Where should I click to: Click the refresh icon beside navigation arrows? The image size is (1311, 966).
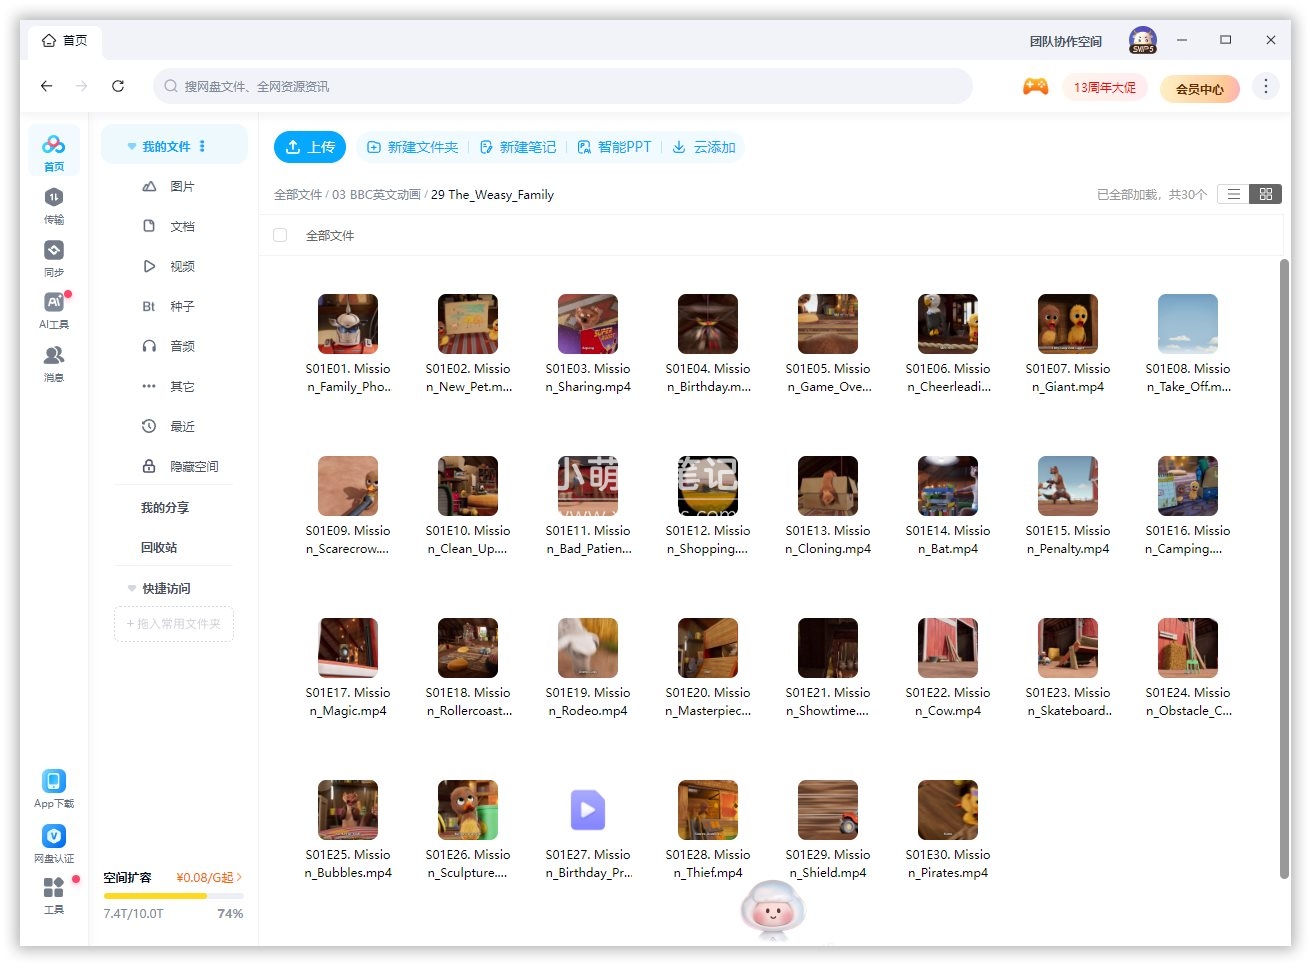coord(118,86)
